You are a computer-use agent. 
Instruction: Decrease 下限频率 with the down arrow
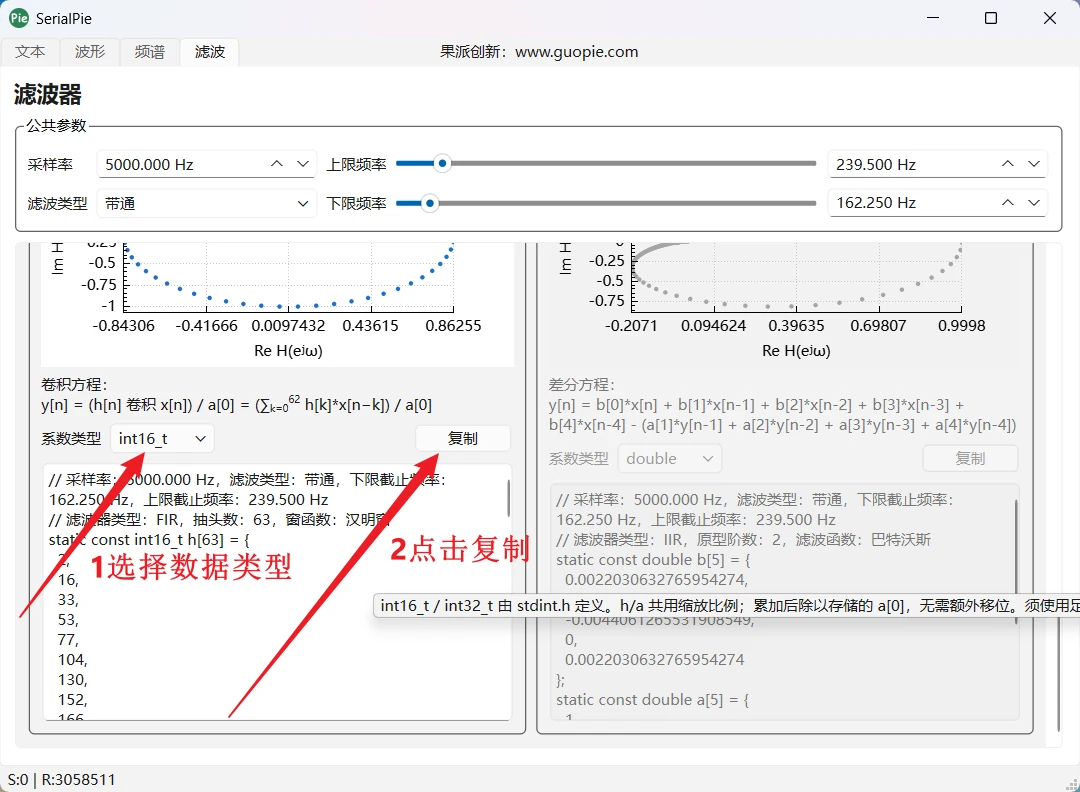[1034, 202]
